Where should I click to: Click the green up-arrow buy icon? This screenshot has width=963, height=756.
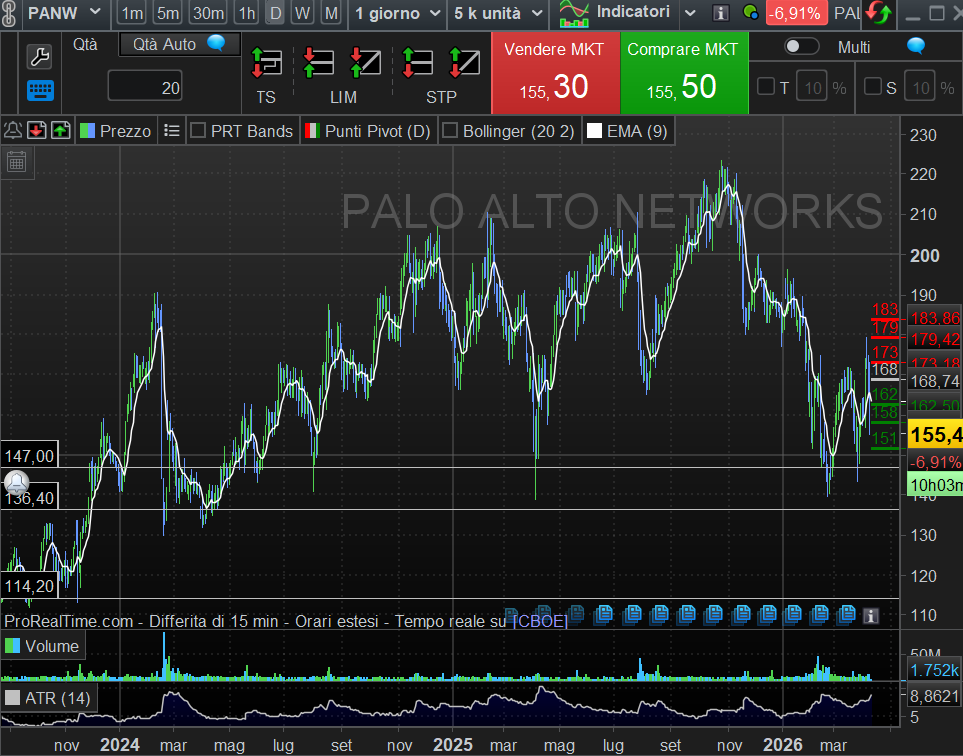pyautogui.click(x=60, y=131)
